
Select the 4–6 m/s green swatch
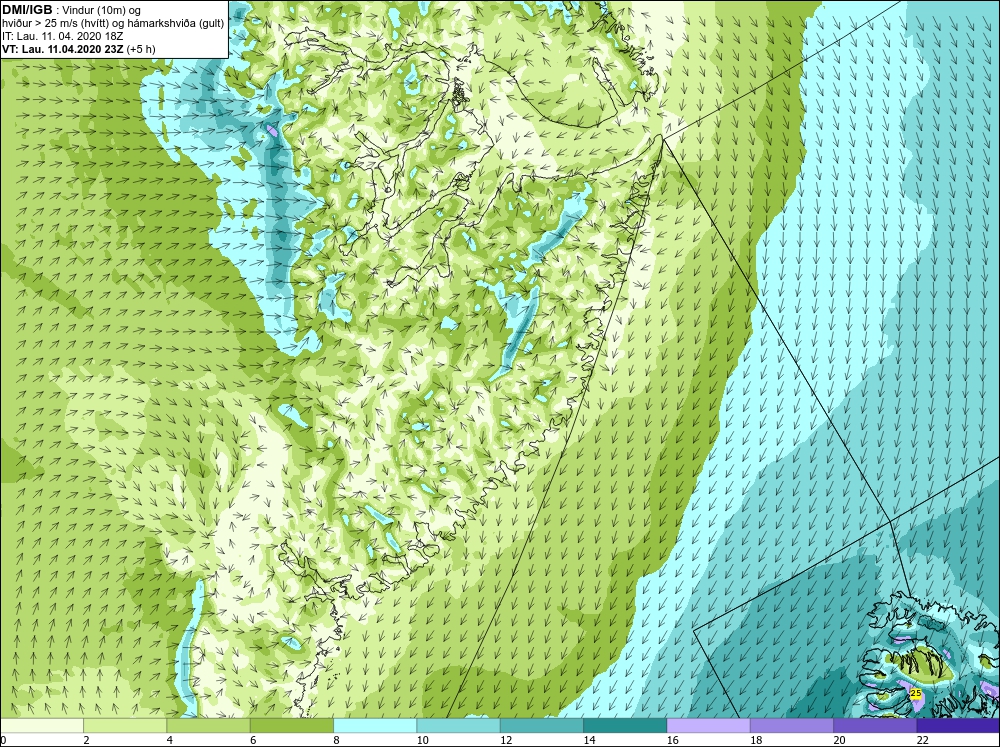click(x=208, y=726)
